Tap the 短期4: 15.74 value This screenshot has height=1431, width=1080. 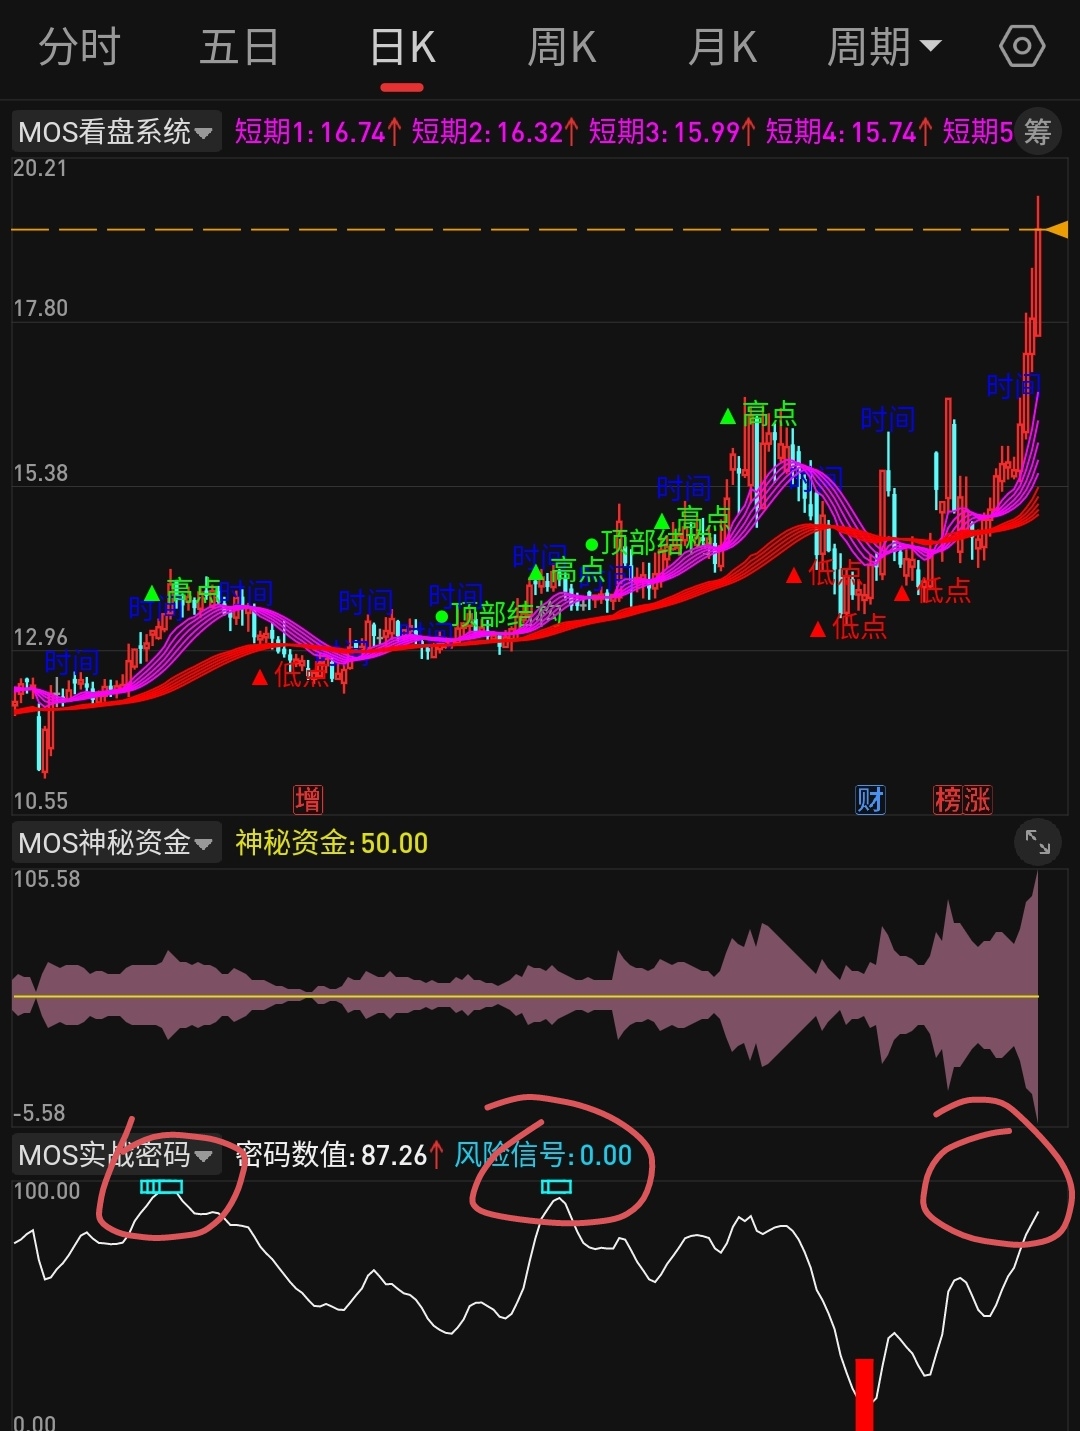tap(849, 132)
